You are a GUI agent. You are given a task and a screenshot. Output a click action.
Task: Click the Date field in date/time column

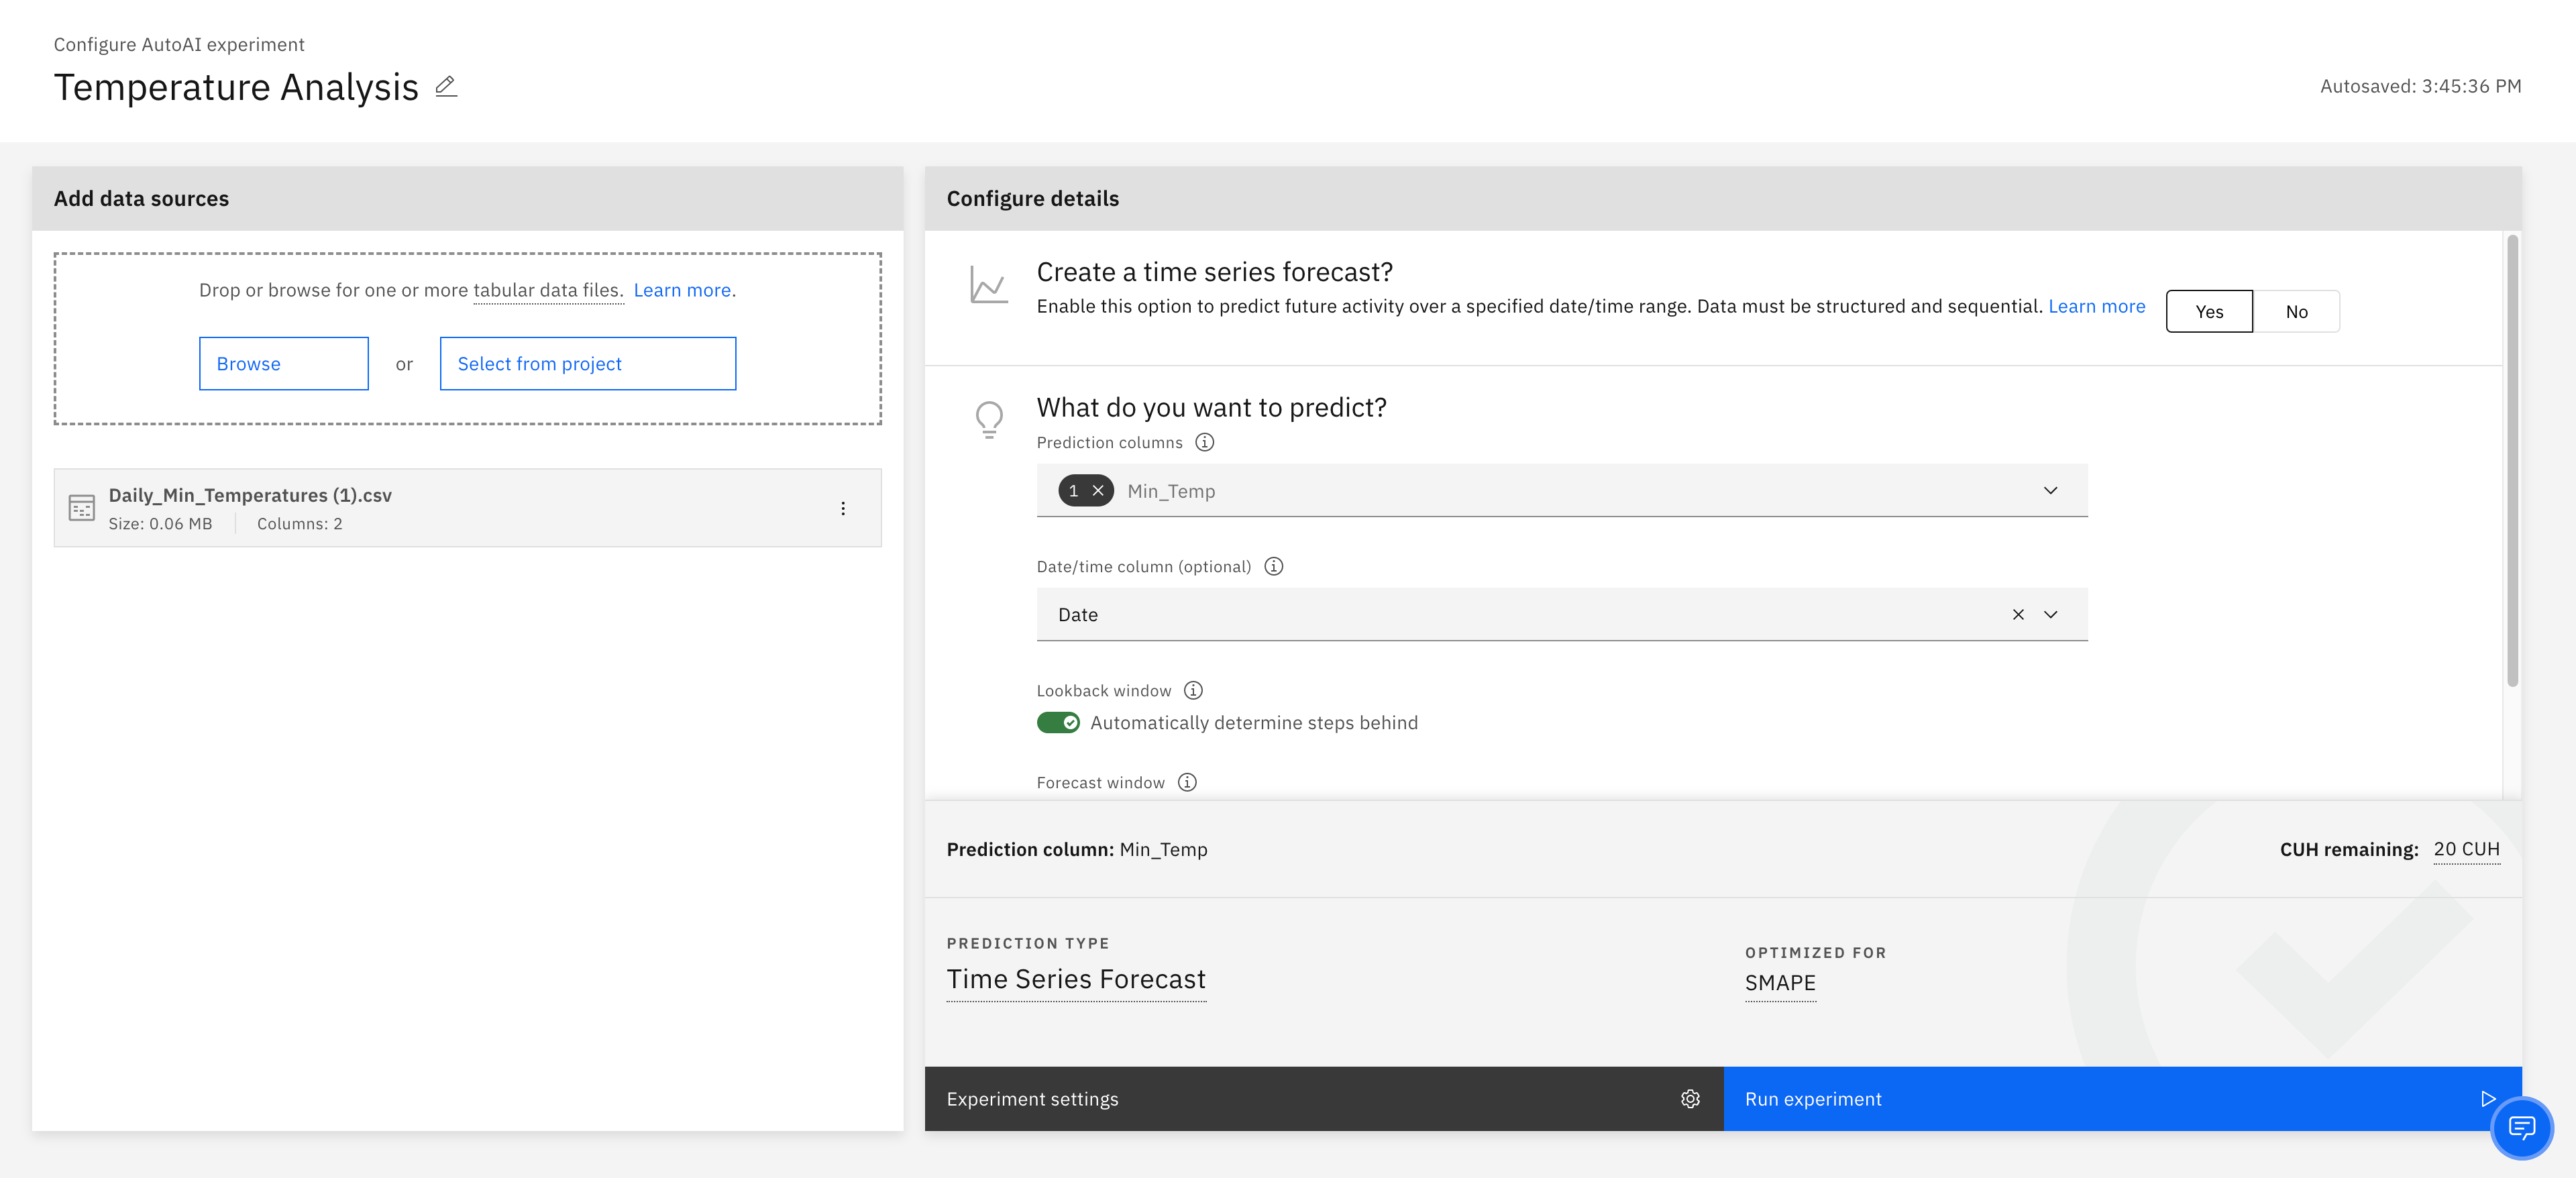(x=1562, y=614)
